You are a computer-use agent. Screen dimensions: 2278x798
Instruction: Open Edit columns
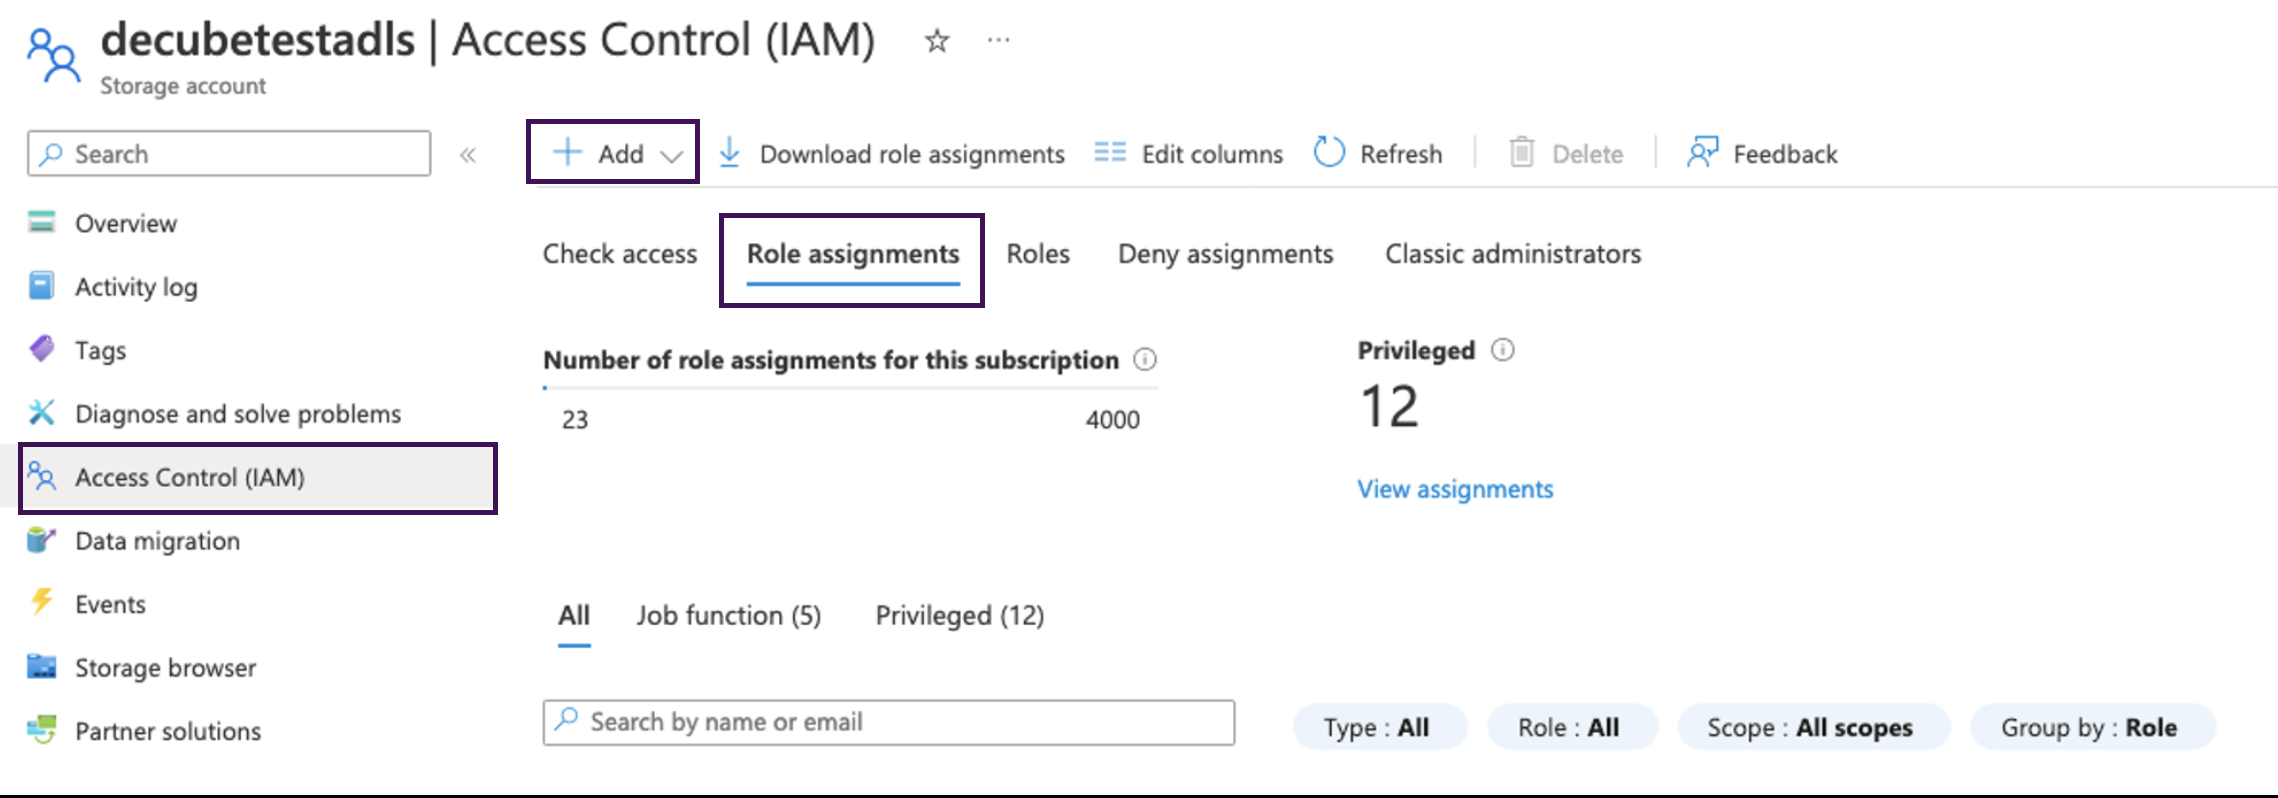pos(1188,154)
